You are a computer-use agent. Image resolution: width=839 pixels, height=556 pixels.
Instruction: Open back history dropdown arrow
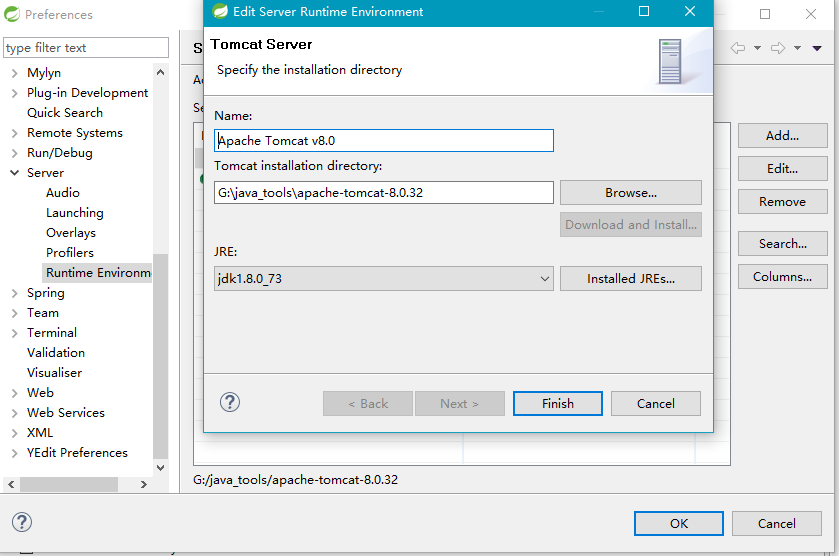[x=757, y=48]
